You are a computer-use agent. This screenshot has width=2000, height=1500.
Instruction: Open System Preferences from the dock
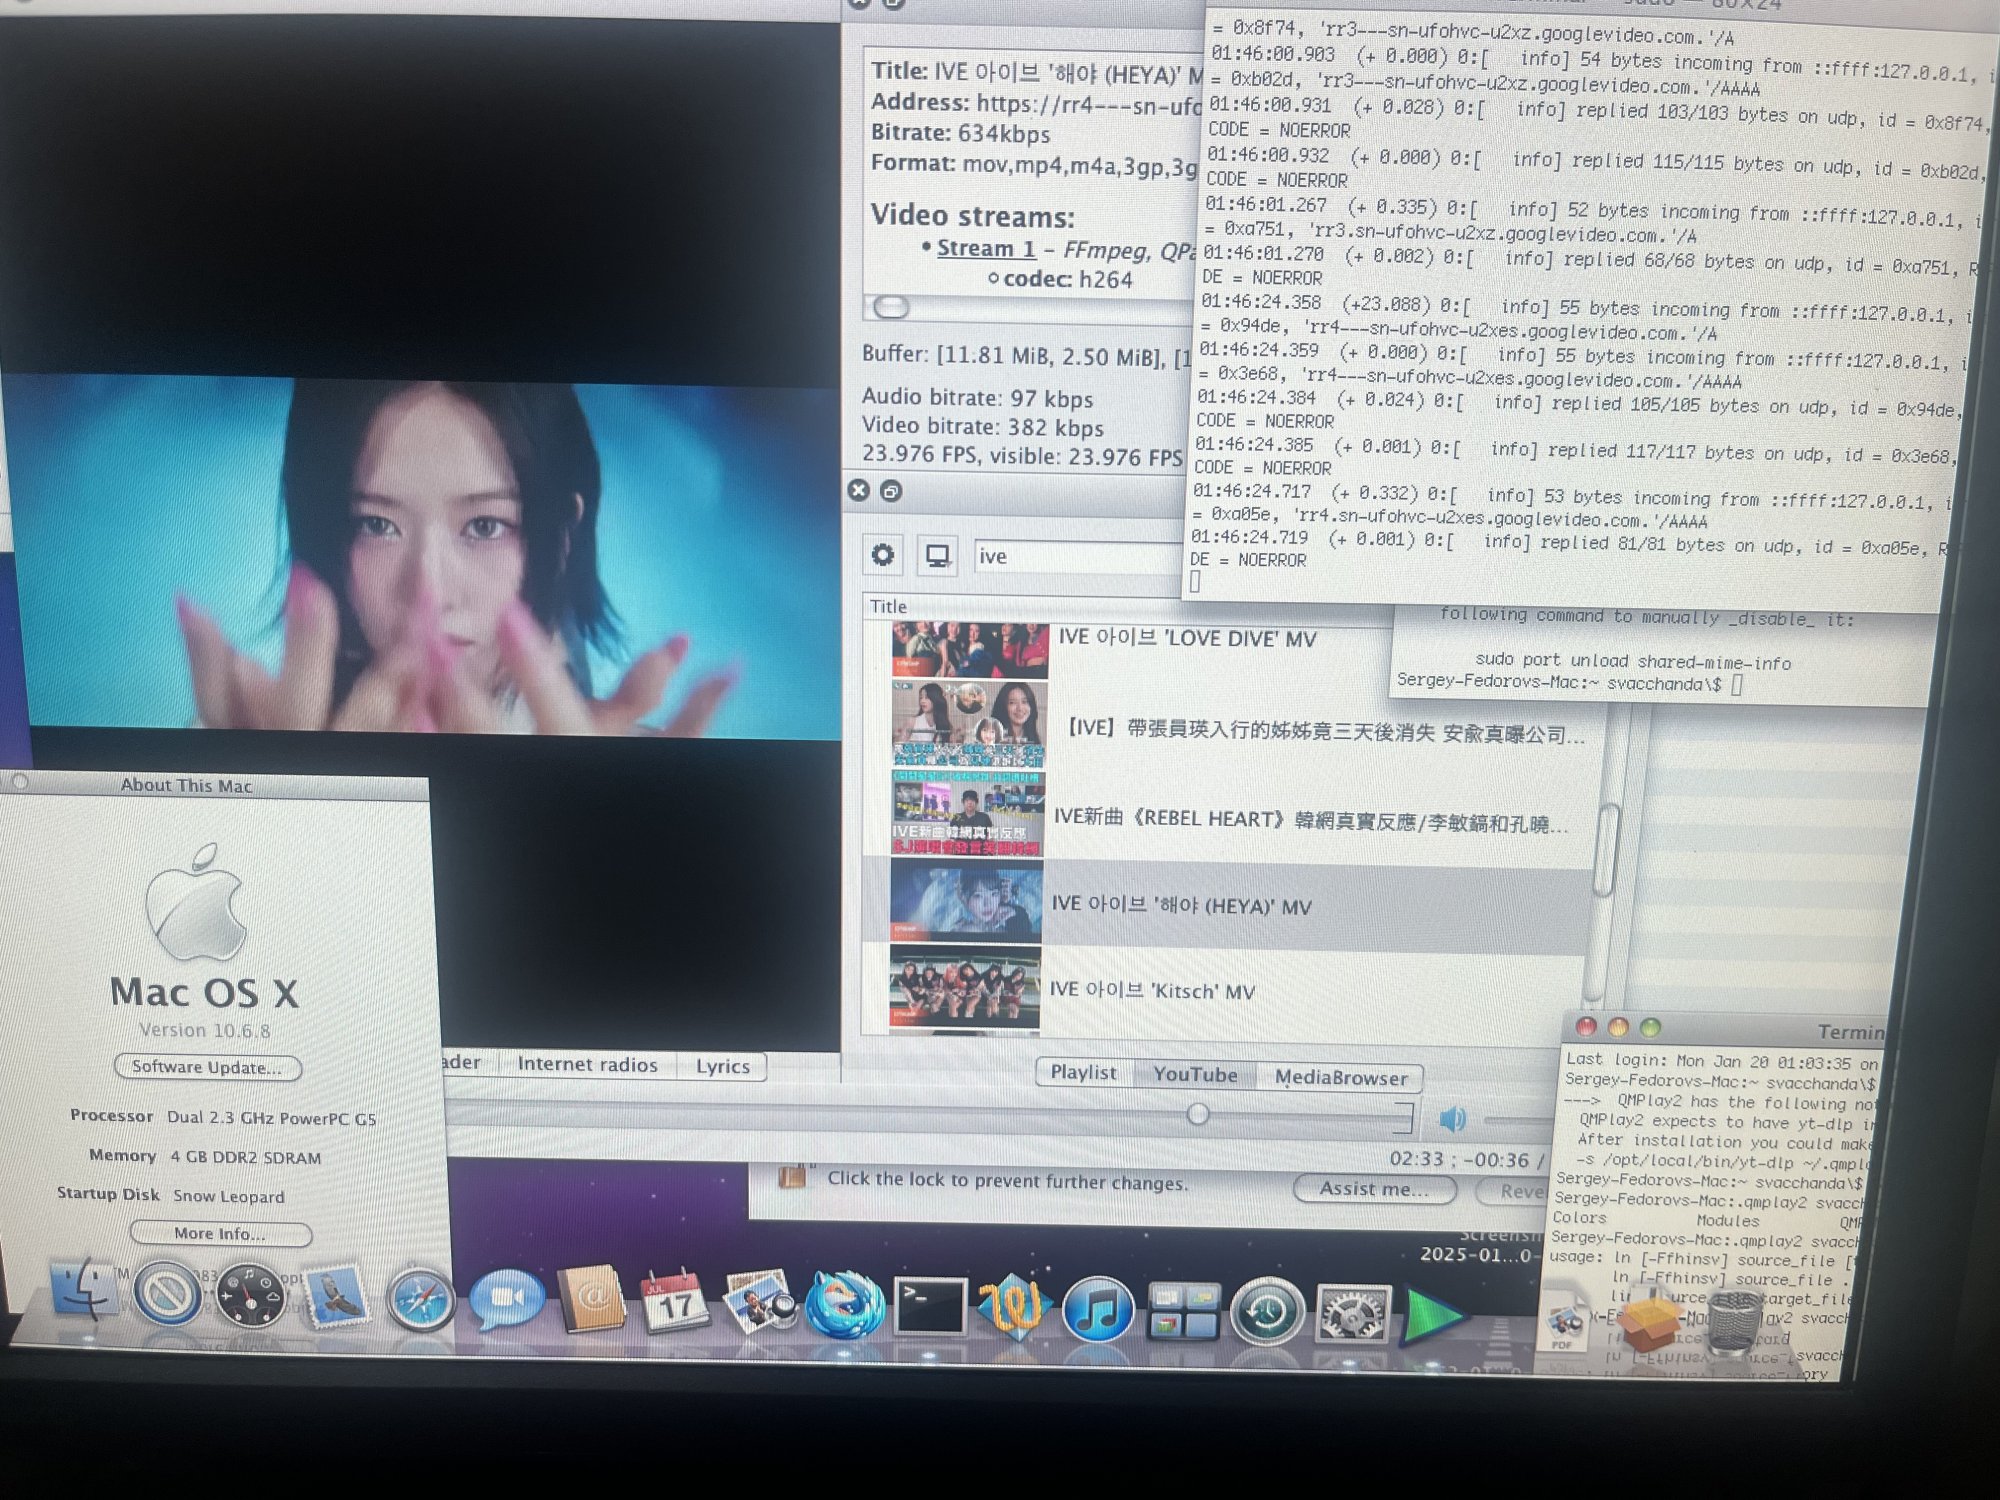[x=1353, y=1314]
